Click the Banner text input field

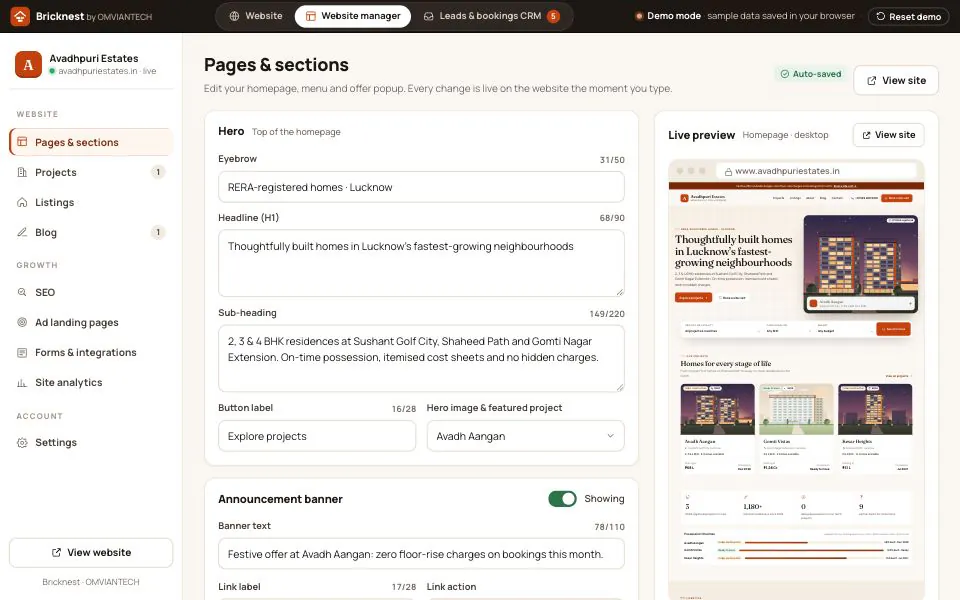coord(421,554)
